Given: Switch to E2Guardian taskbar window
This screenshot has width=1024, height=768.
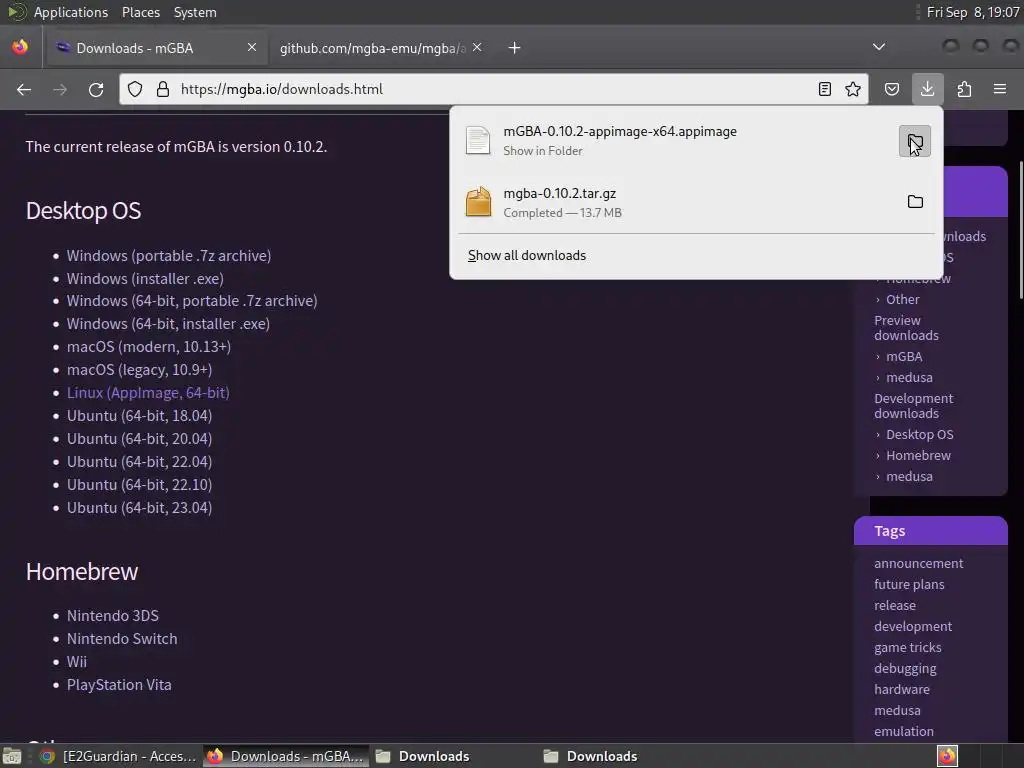Looking at the screenshot, I should pyautogui.click(x=118, y=756).
